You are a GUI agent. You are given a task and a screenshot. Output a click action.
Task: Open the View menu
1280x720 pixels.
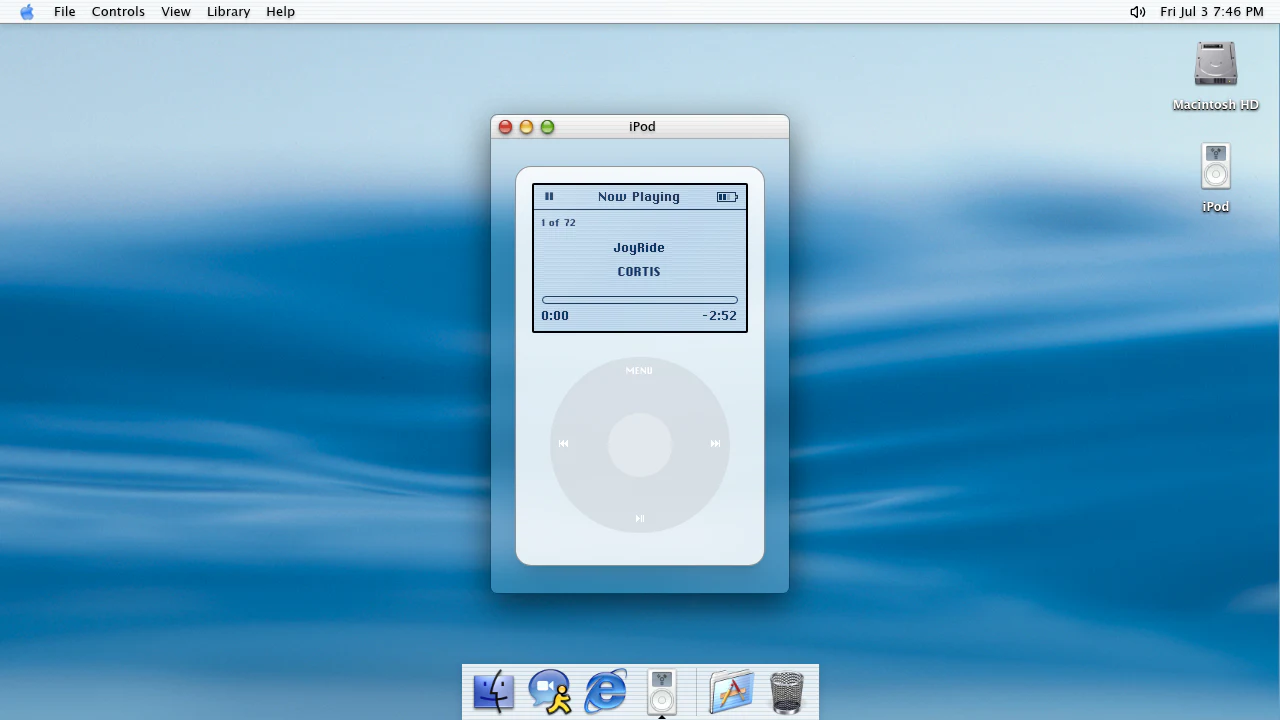coord(176,12)
